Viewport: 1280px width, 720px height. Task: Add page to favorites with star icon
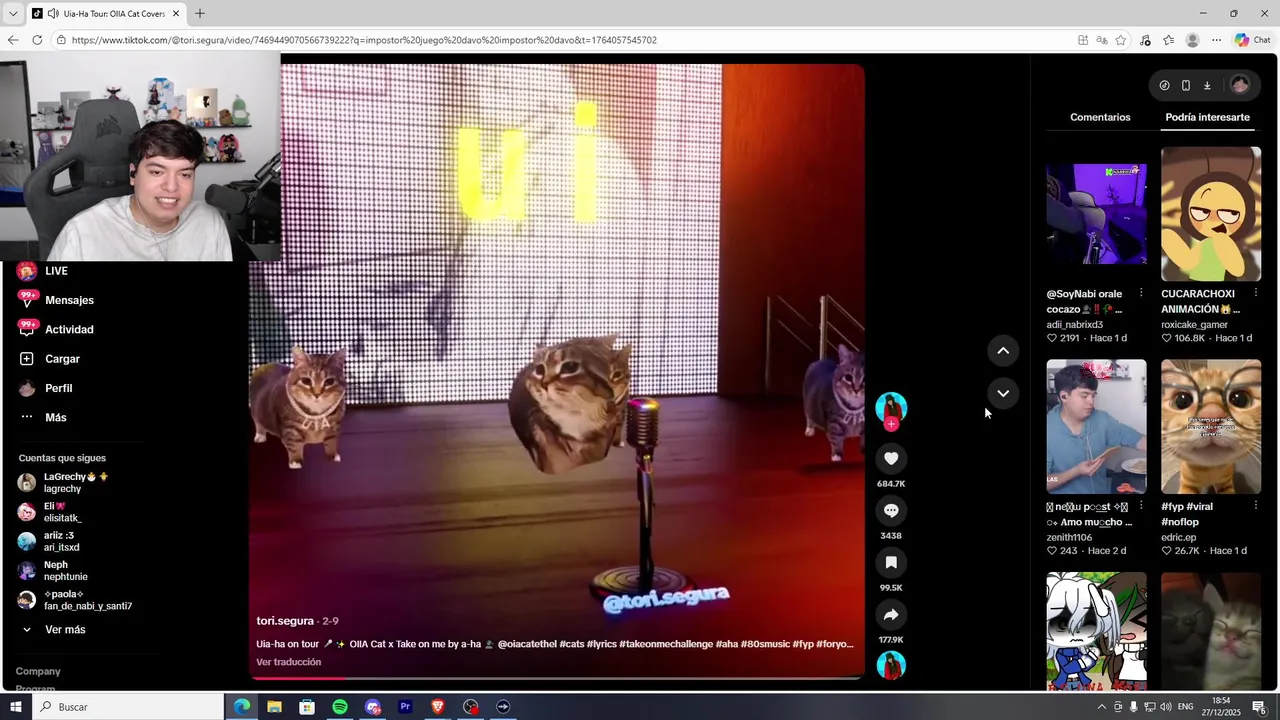pos(1121,40)
